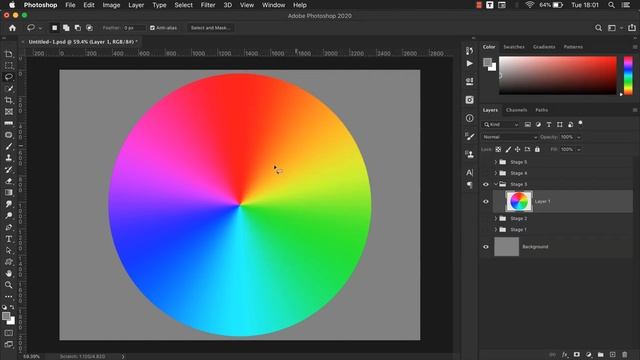Screen dimensions: 640x360
Task: Open the Character panel icon
Action: click(469, 172)
